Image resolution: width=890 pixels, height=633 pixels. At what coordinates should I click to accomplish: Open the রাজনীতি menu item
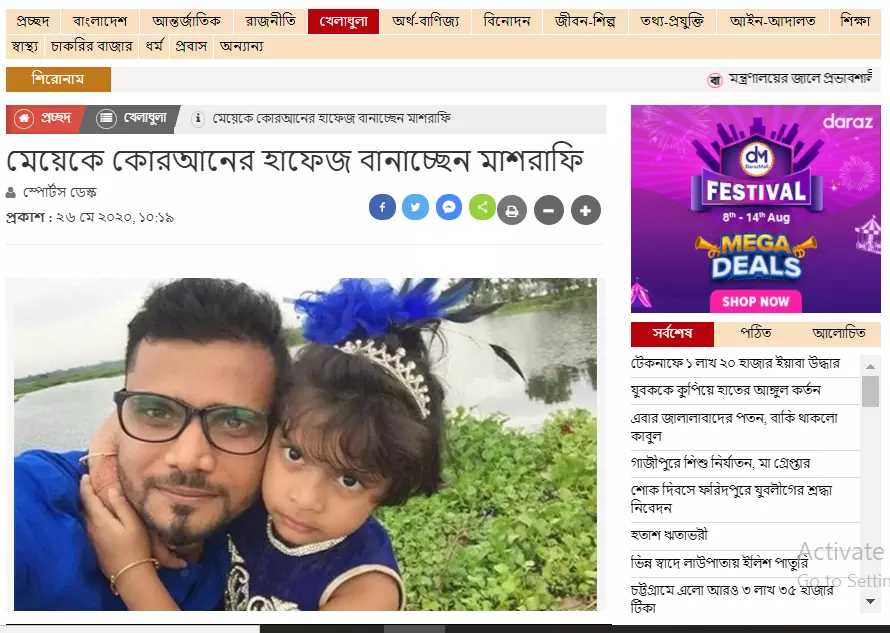271,22
